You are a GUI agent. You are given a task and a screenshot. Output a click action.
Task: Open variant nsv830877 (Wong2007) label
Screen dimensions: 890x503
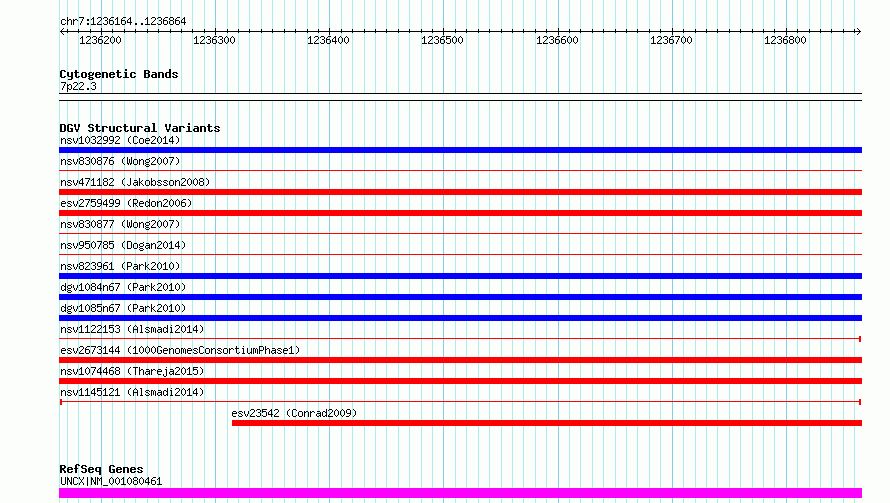120,224
